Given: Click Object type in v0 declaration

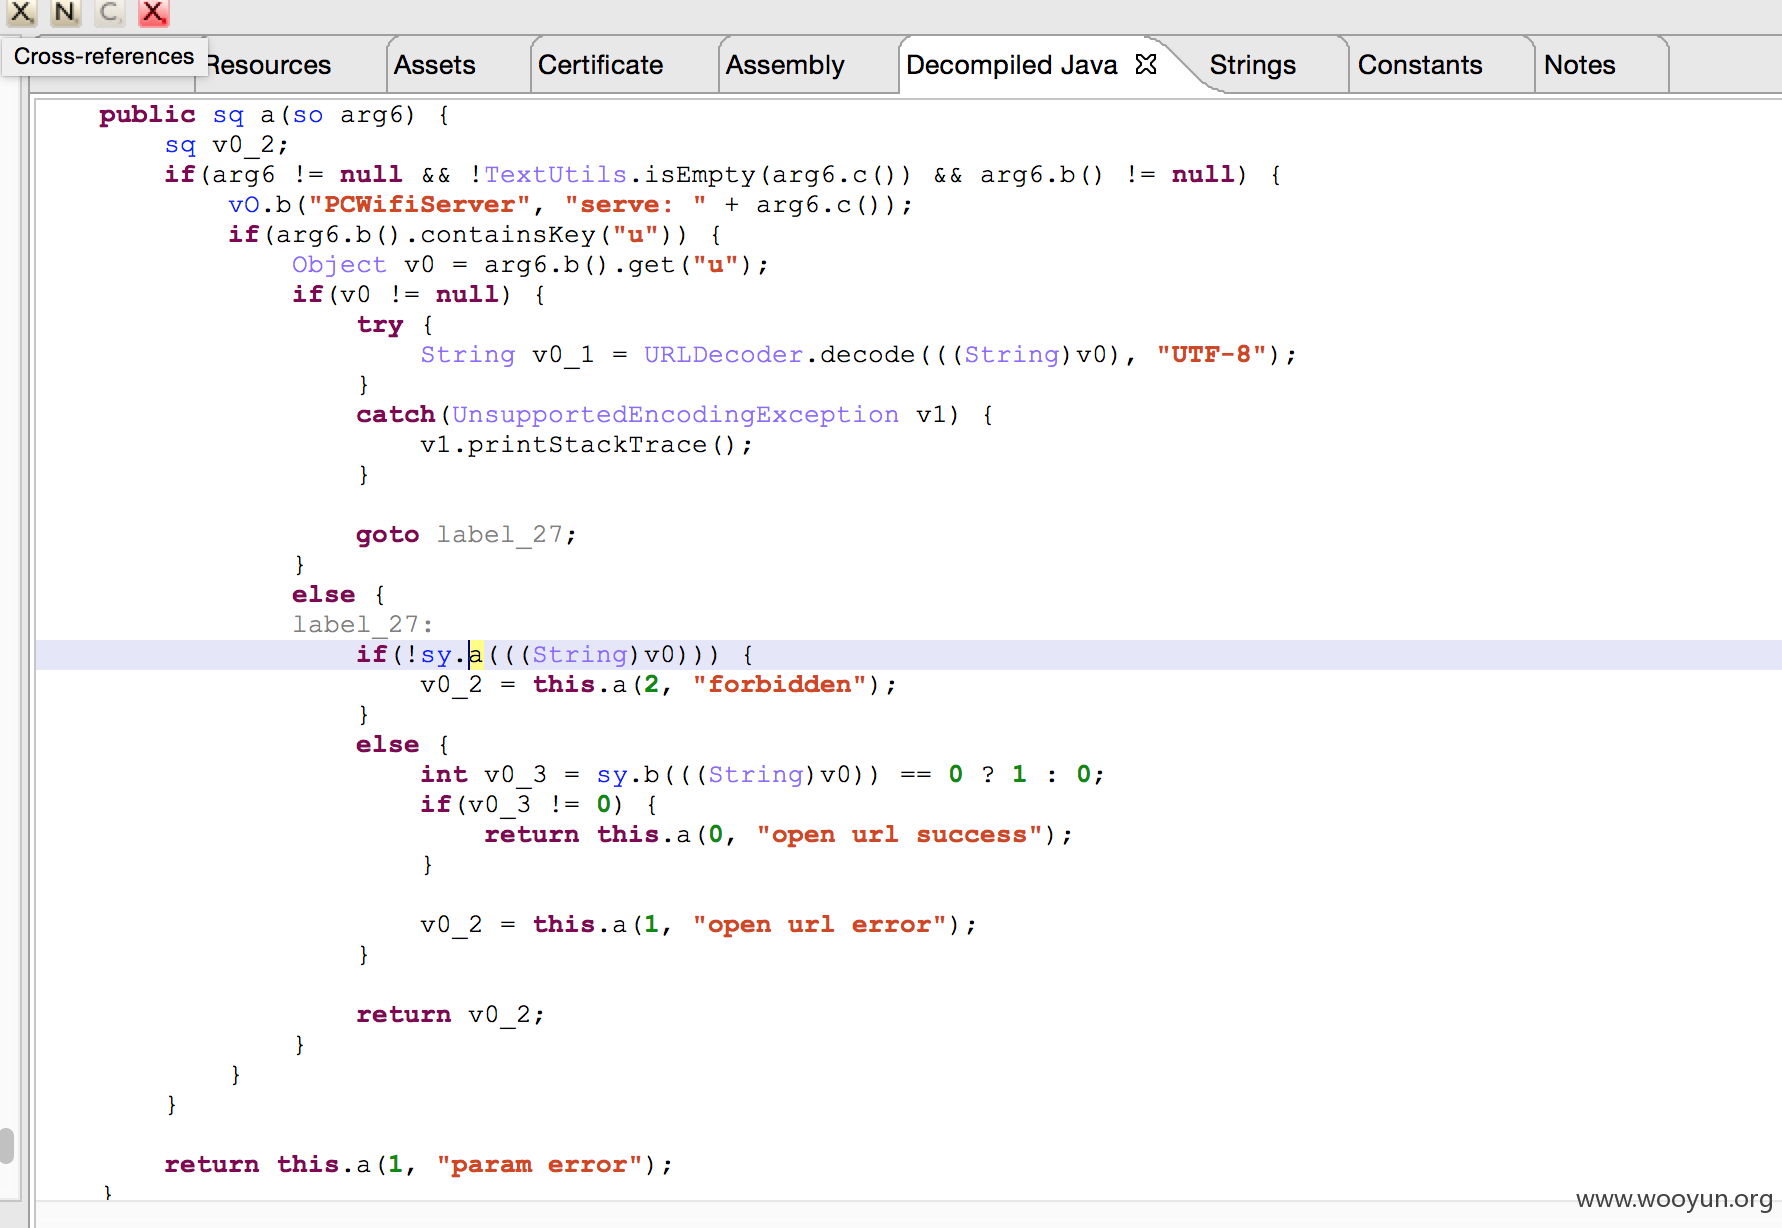Looking at the screenshot, I should (x=339, y=265).
